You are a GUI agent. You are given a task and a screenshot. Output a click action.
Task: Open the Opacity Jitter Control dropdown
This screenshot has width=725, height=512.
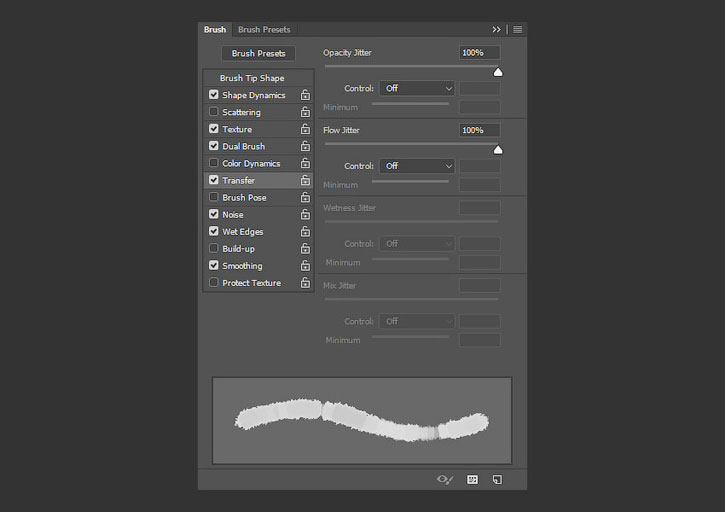[x=417, y=88]
